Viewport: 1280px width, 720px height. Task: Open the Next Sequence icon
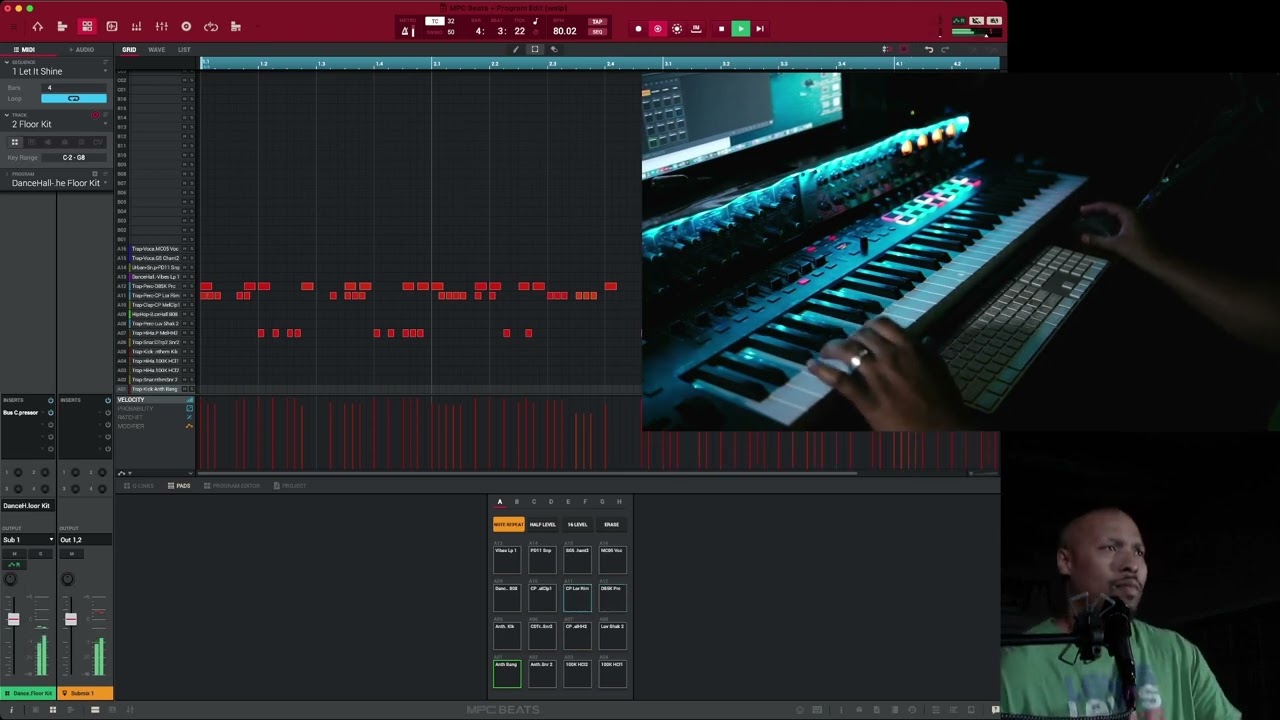(x=236, y=27)
